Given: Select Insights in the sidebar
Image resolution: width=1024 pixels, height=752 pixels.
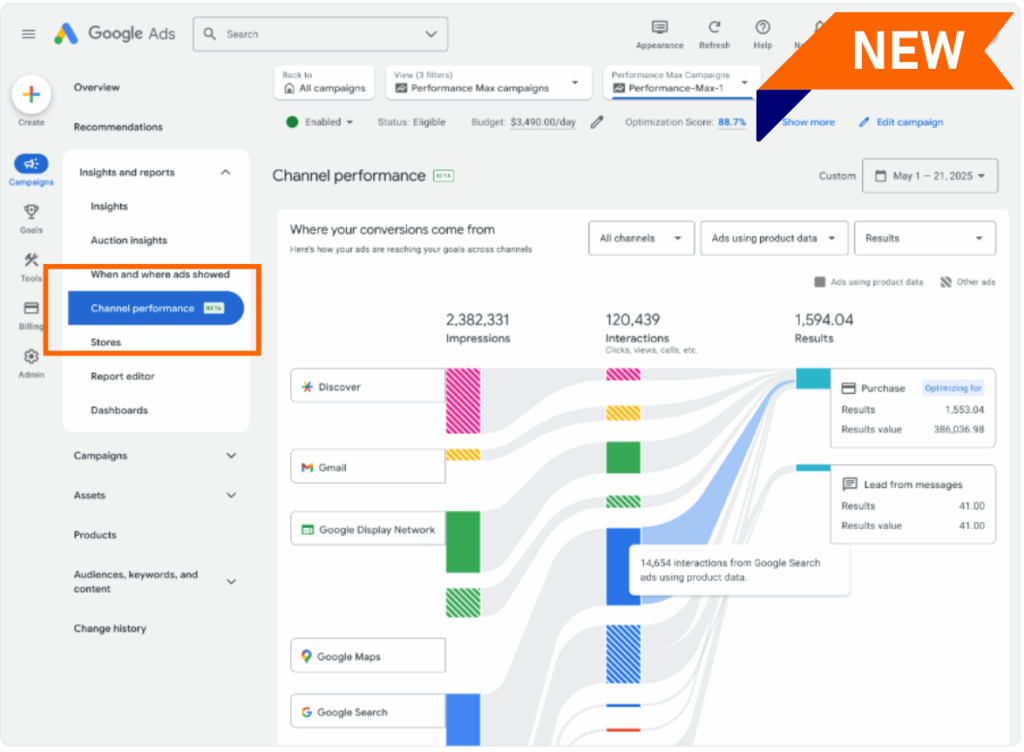Looking at the screenshot, I should point(109,206).
